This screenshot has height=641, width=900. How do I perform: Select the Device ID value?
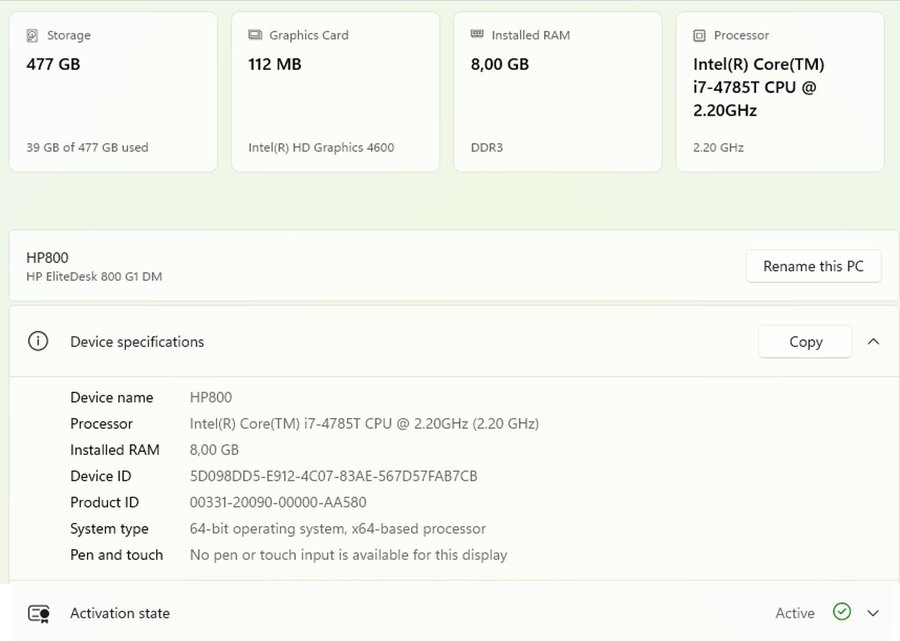333,476
